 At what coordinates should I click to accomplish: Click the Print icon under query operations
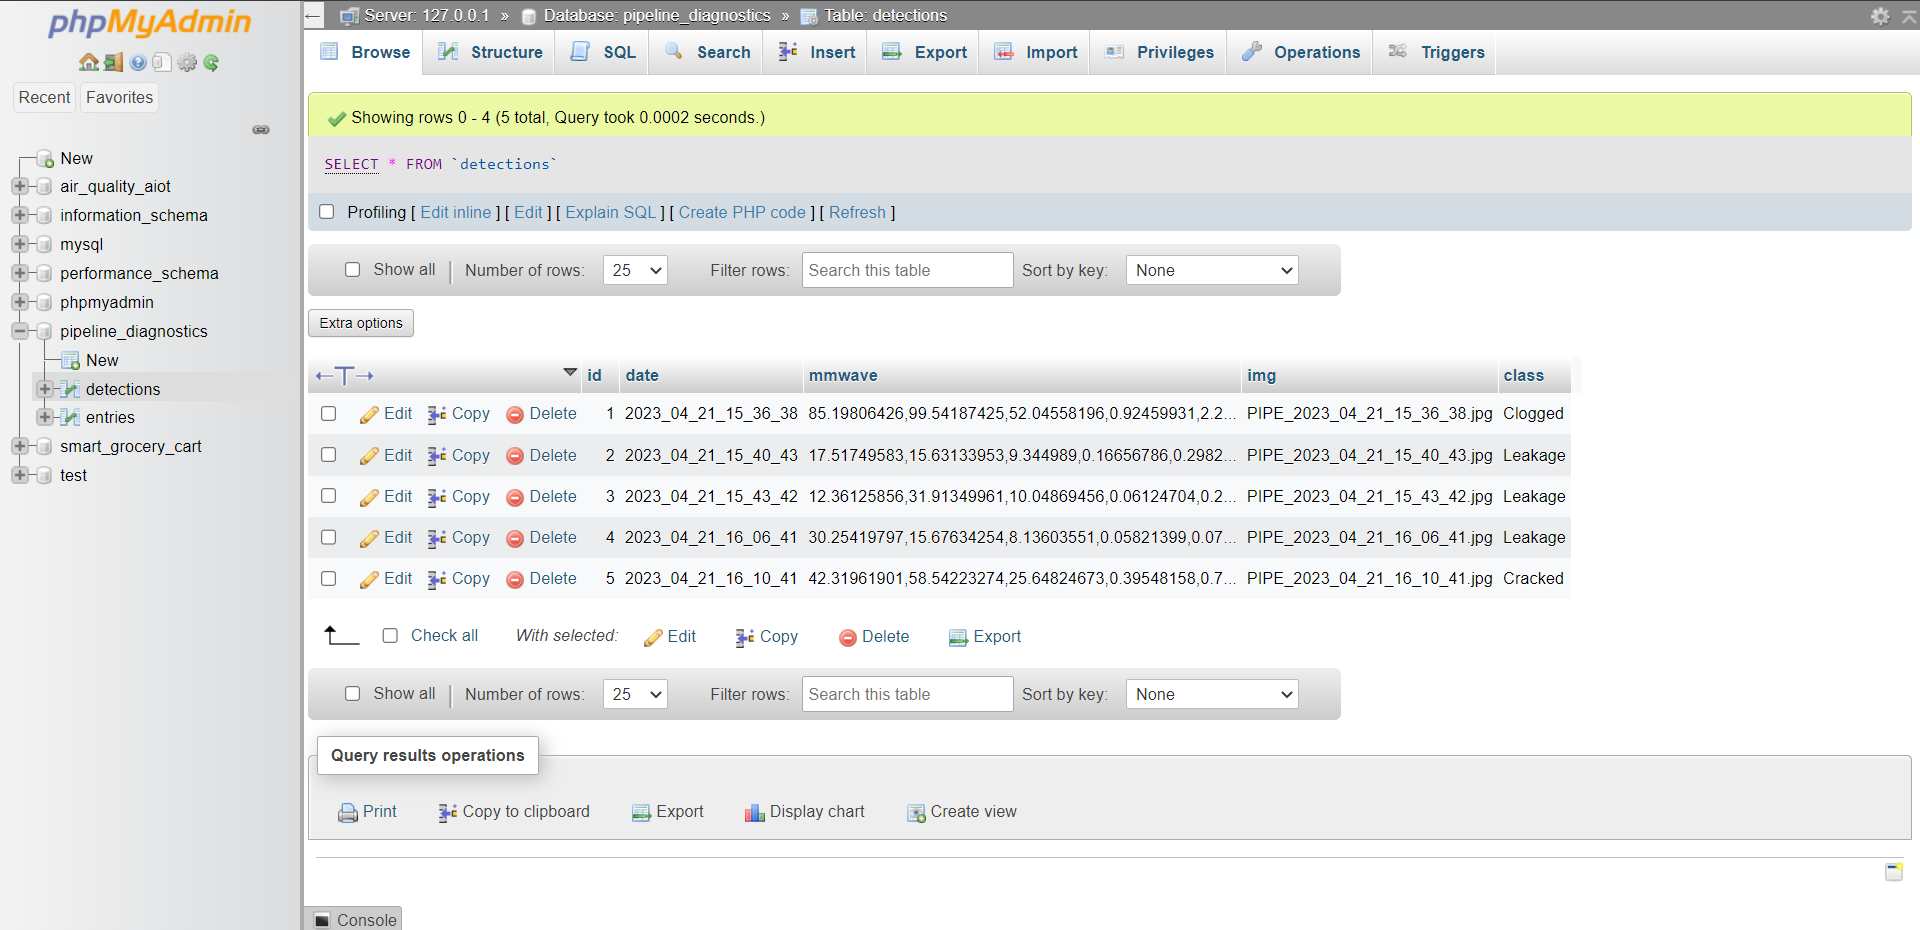tap(346, 812)
